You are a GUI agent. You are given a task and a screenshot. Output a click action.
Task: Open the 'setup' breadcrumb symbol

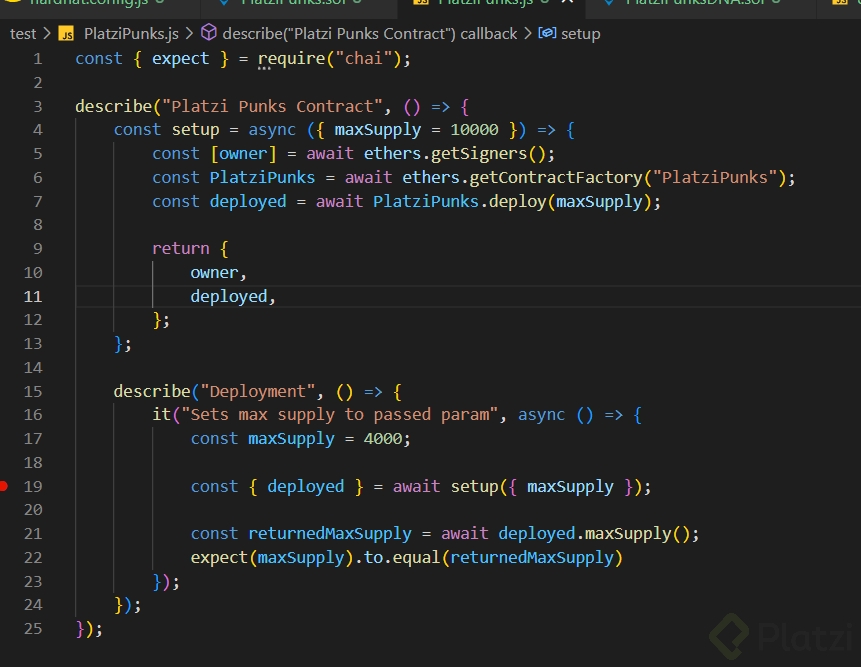click(580, 34)
